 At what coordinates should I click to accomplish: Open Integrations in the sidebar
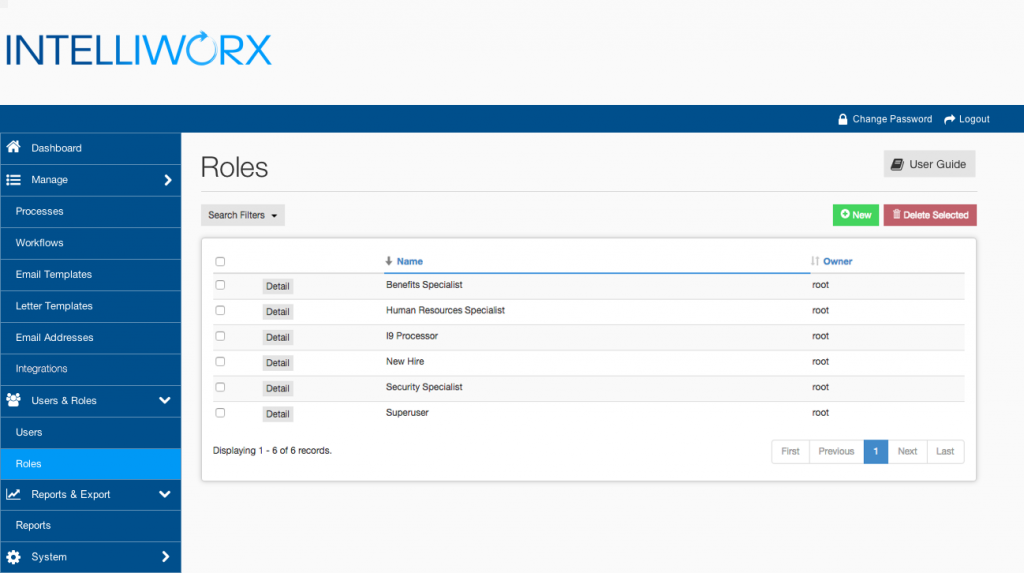[91, 369]
